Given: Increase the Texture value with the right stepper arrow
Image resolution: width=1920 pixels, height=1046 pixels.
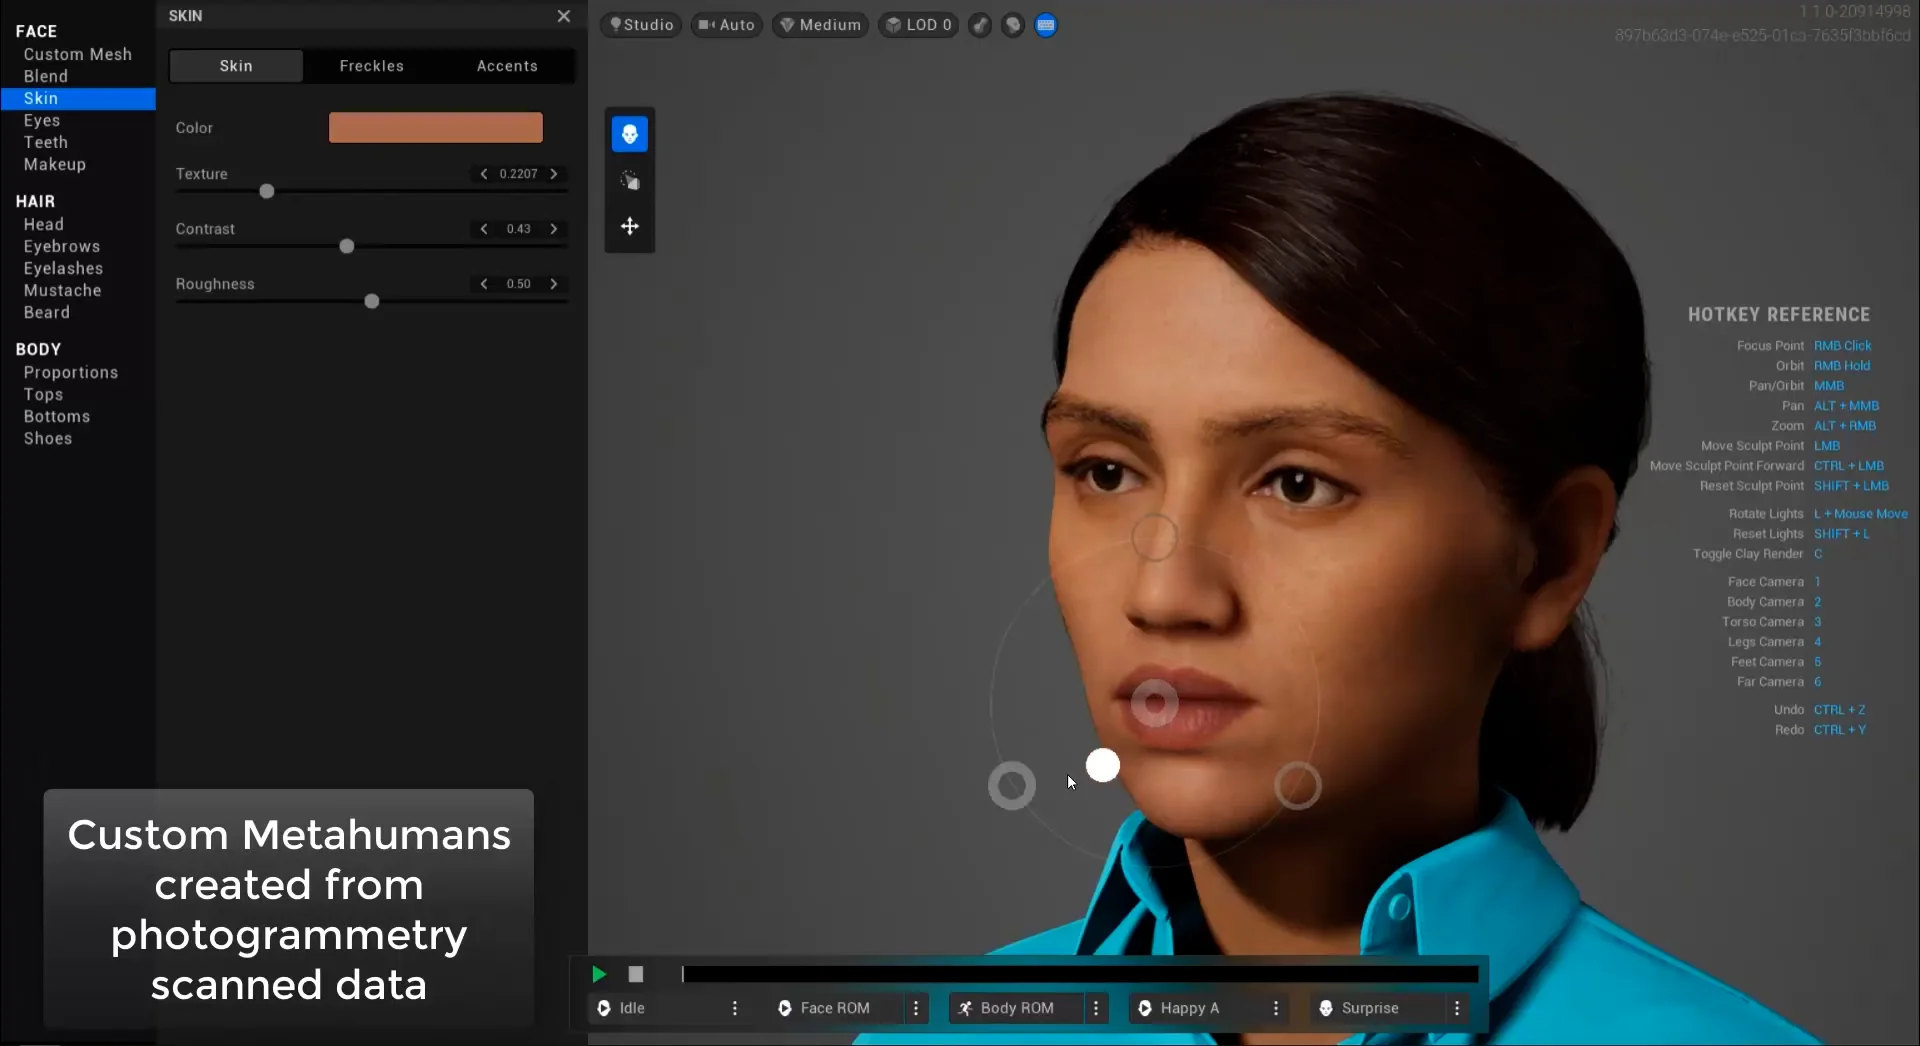Looking at the screenshot, I should point(553,173).
